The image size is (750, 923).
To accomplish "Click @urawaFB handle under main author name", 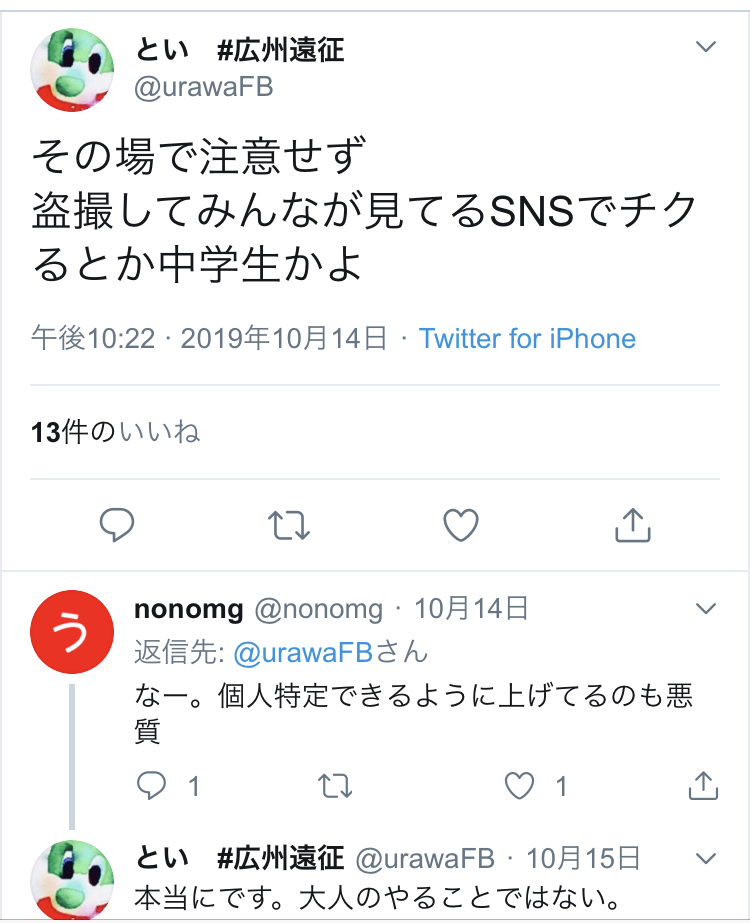I will (x=204, y=86).
